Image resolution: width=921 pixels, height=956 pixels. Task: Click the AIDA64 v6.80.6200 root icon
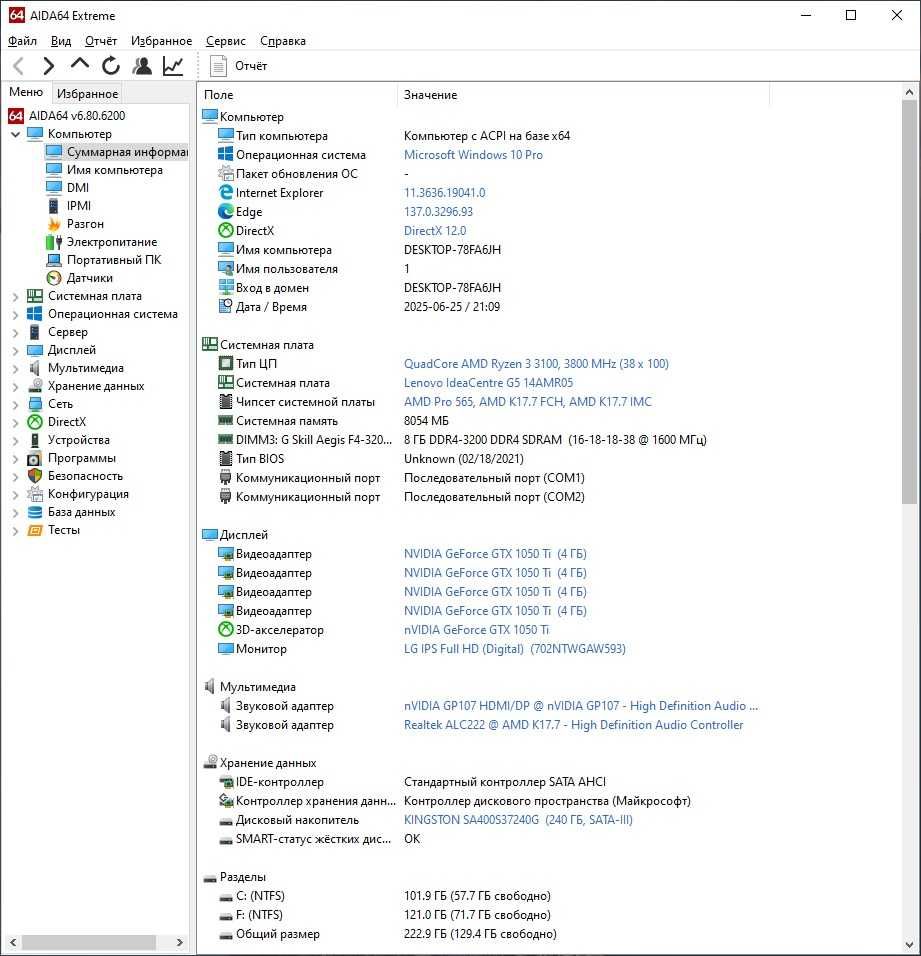click(16, 116)
